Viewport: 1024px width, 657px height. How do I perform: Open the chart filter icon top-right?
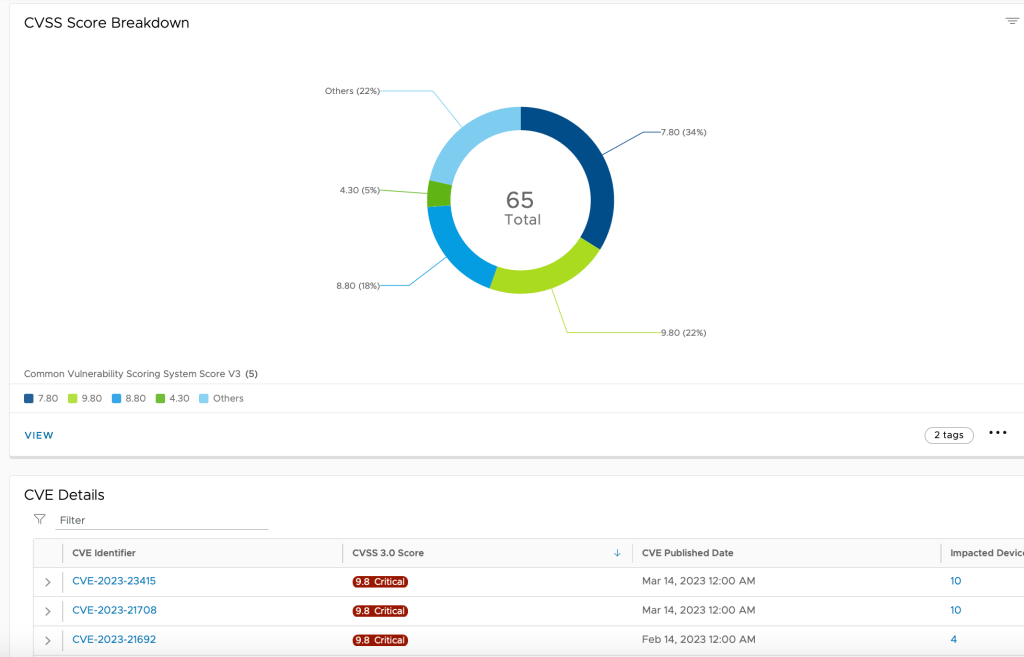(x=1011, y=21)
